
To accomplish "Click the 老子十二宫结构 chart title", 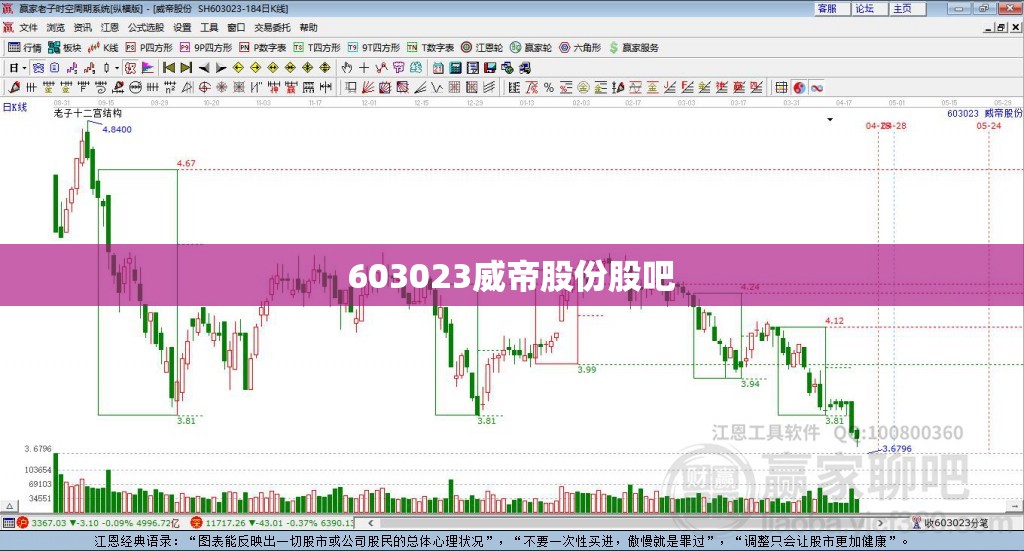I will click(x=87, y=113).
